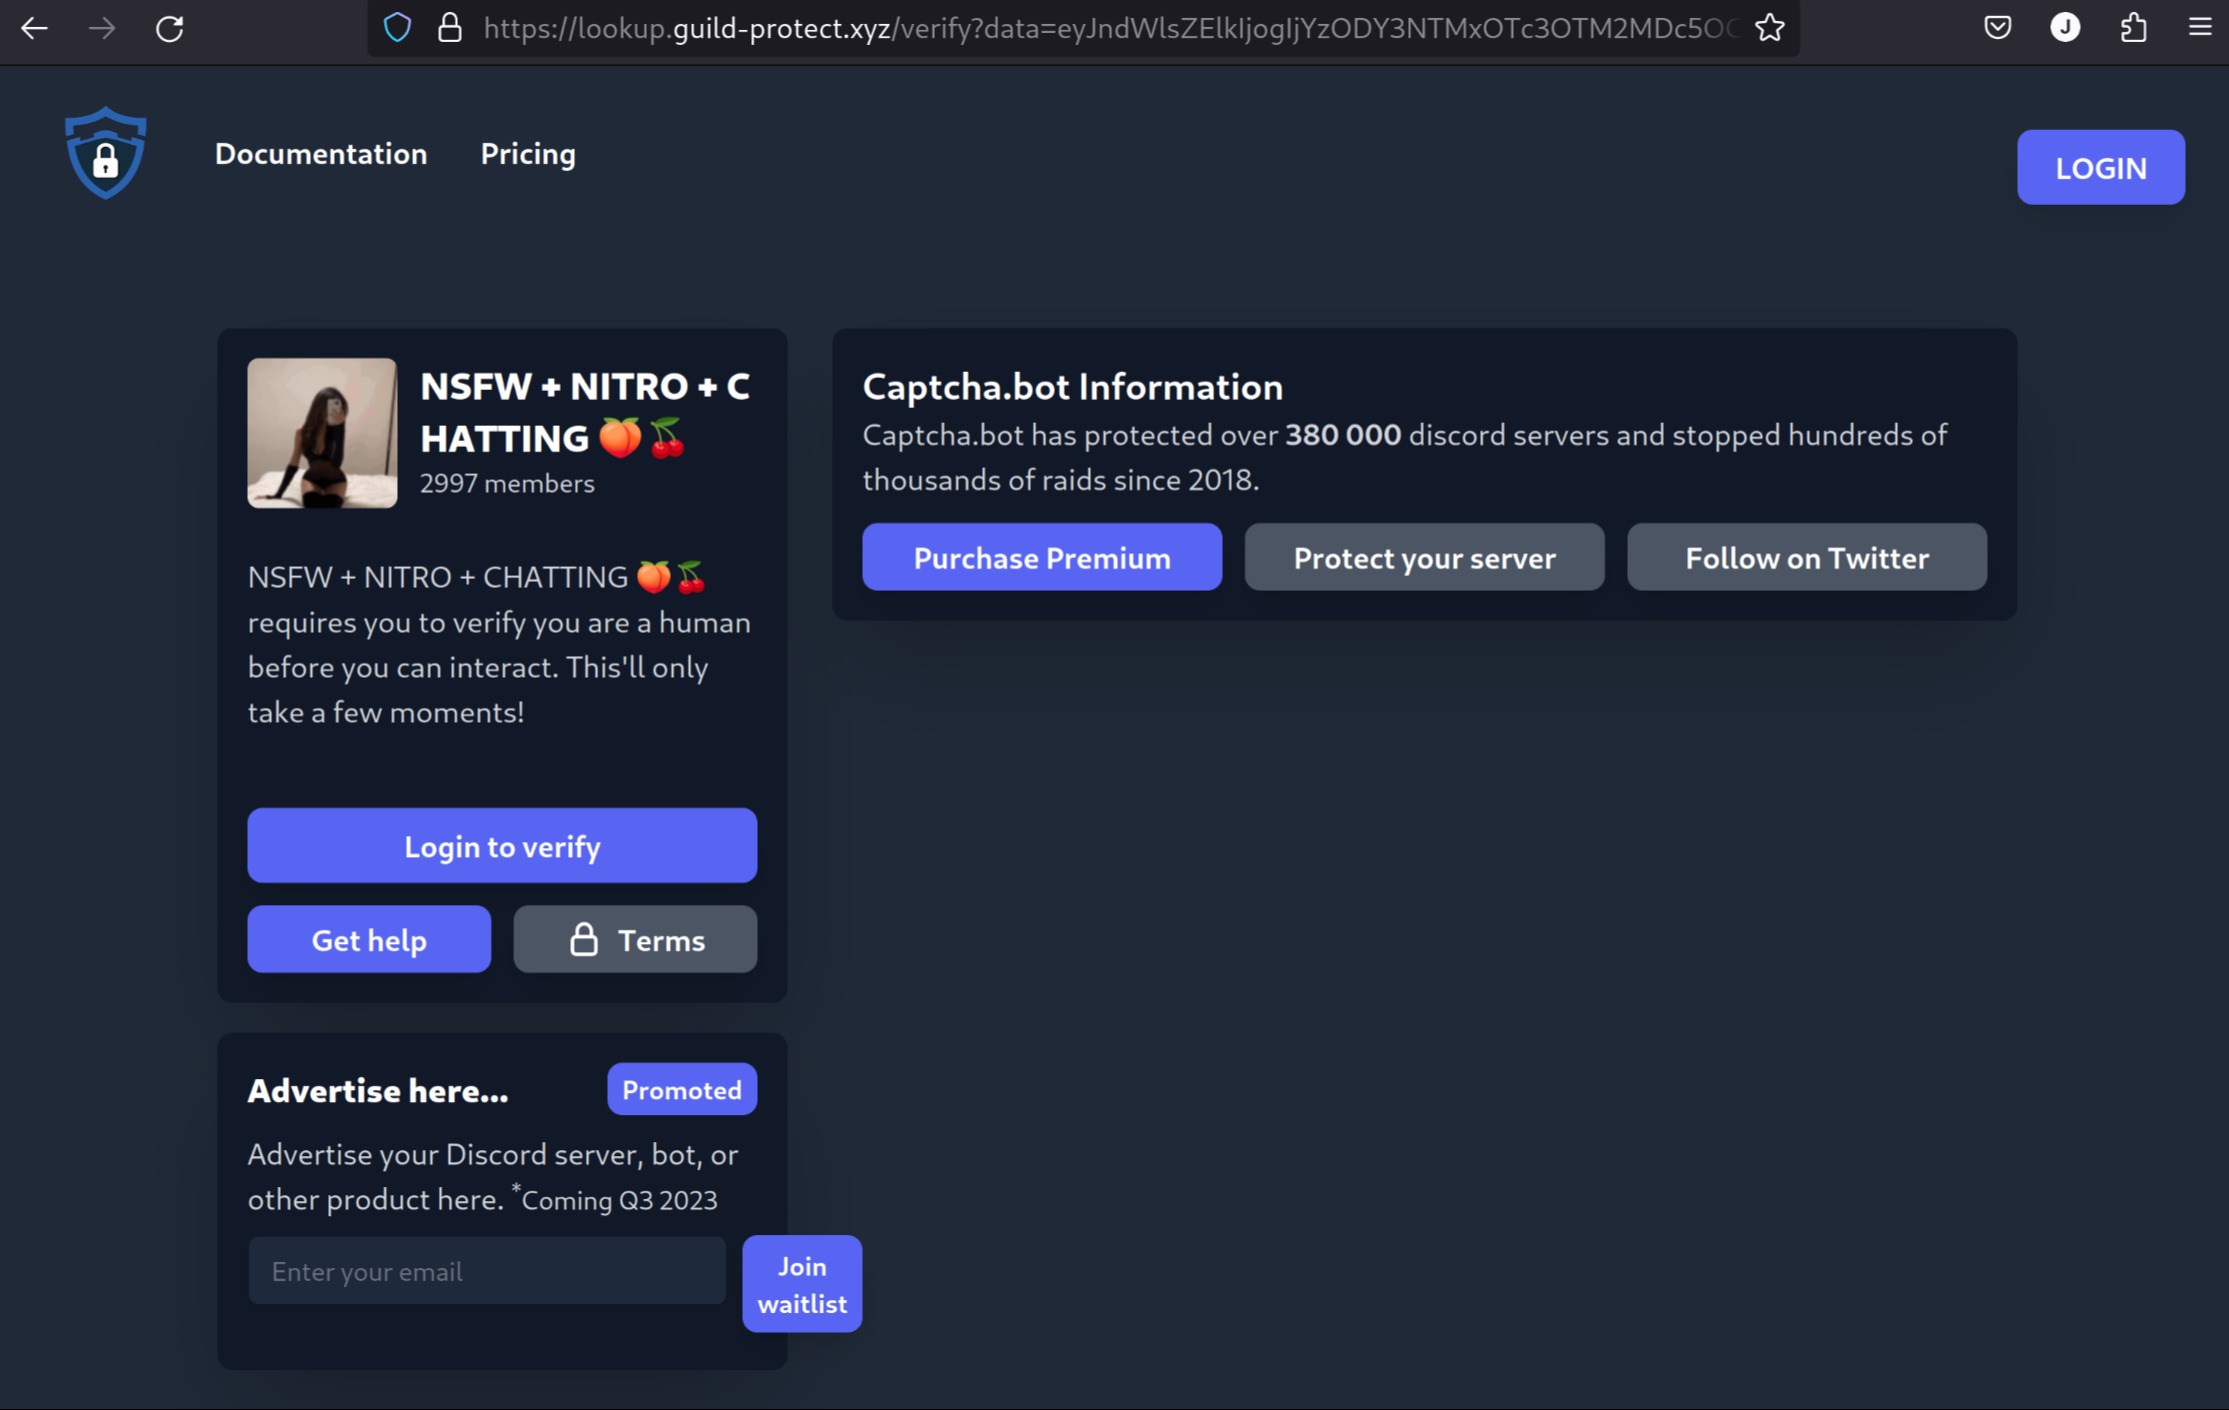
Task: Click the lock icon in Terms button
Action: click(x=584, y=939)
